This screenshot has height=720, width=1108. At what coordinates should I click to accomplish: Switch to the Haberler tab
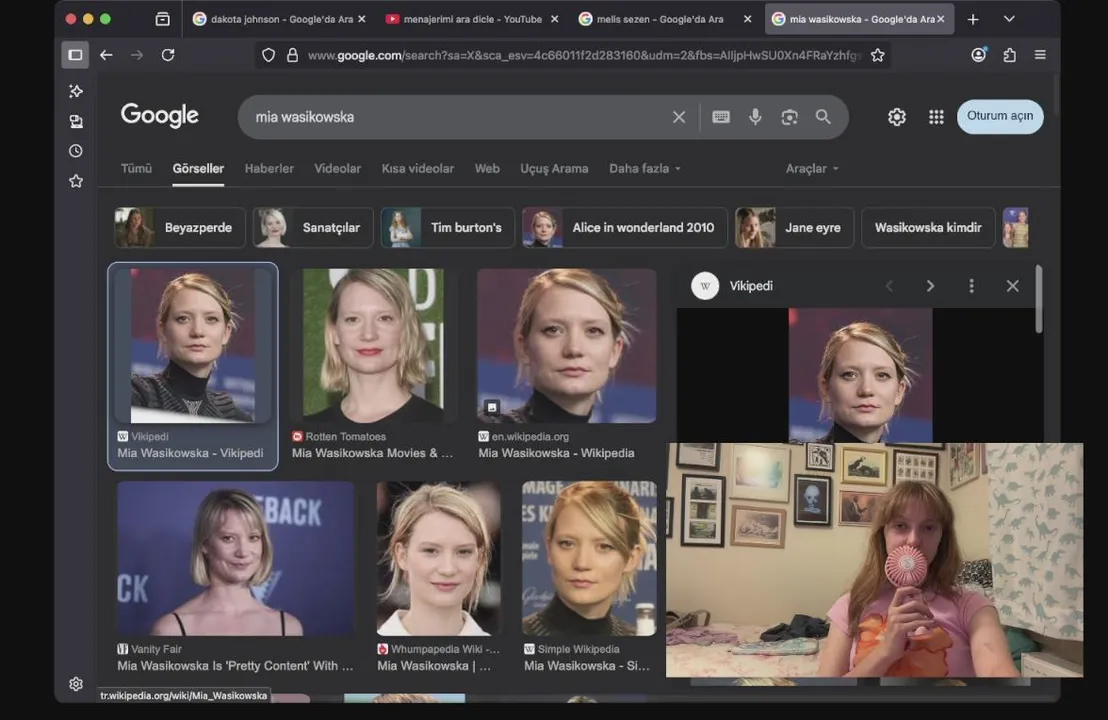pyautogui.click(x=269, y=169)
